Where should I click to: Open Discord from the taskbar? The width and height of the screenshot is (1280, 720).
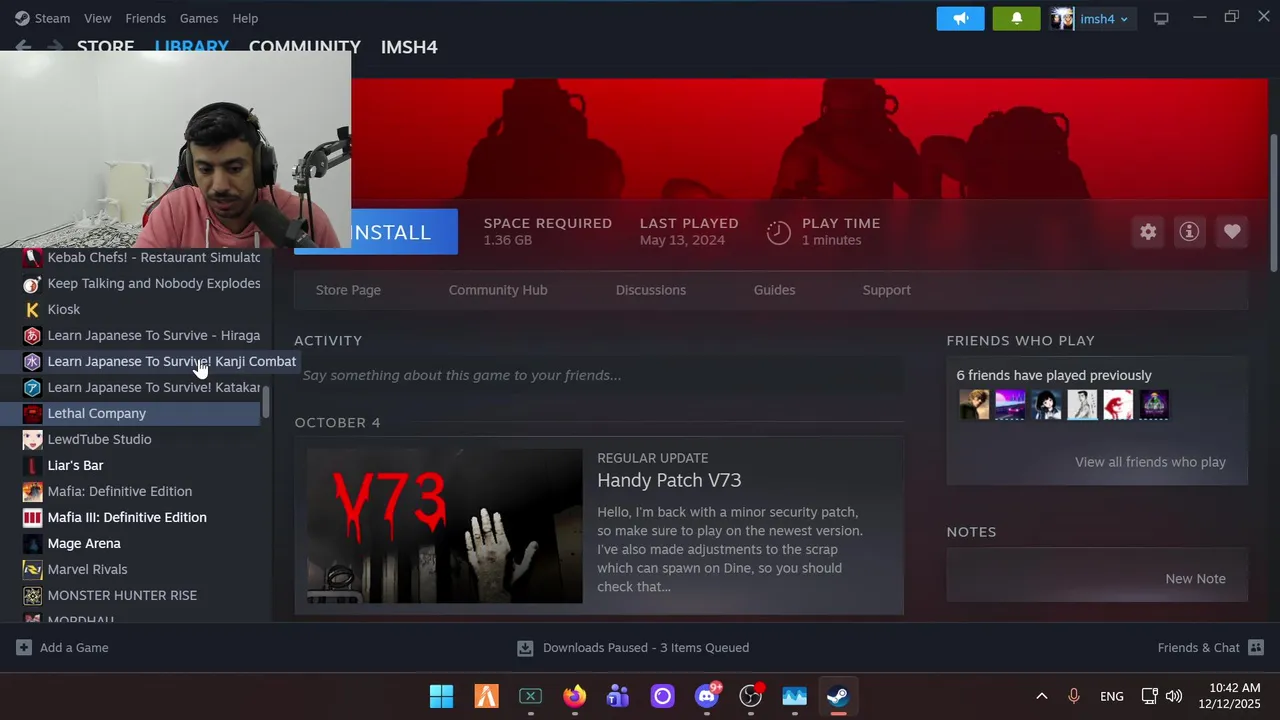click(x=707, y=696)
